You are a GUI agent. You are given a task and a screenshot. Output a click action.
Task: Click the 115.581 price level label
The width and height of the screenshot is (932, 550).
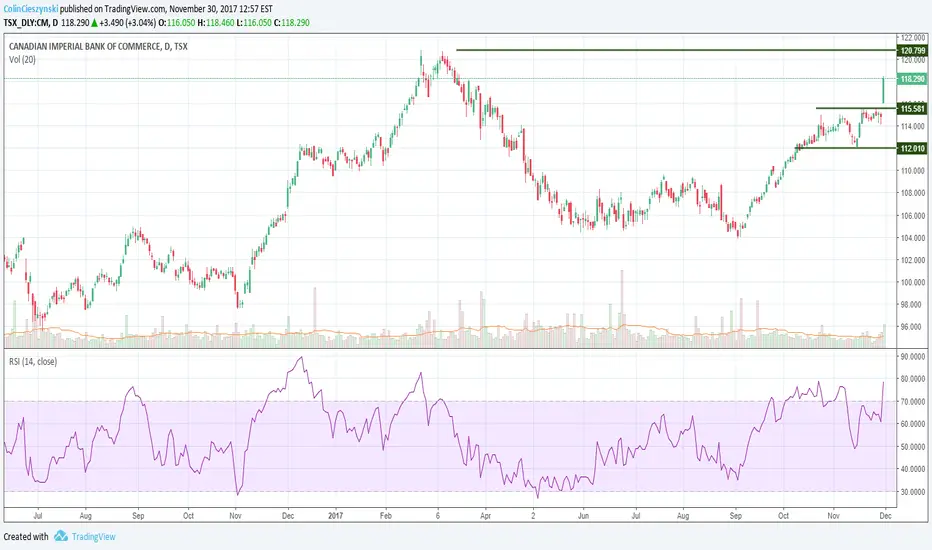point(912,108)
